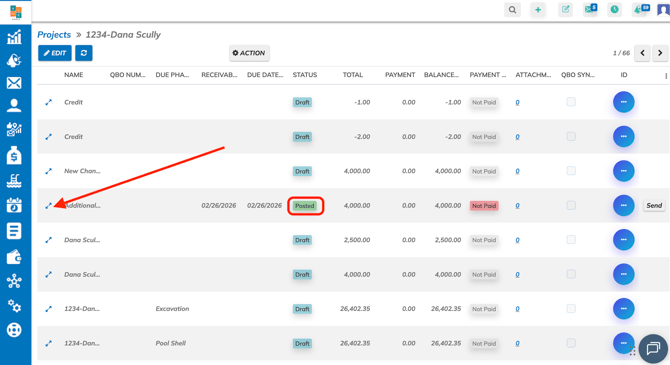Sort by the Total column header

tap(353, 75)
